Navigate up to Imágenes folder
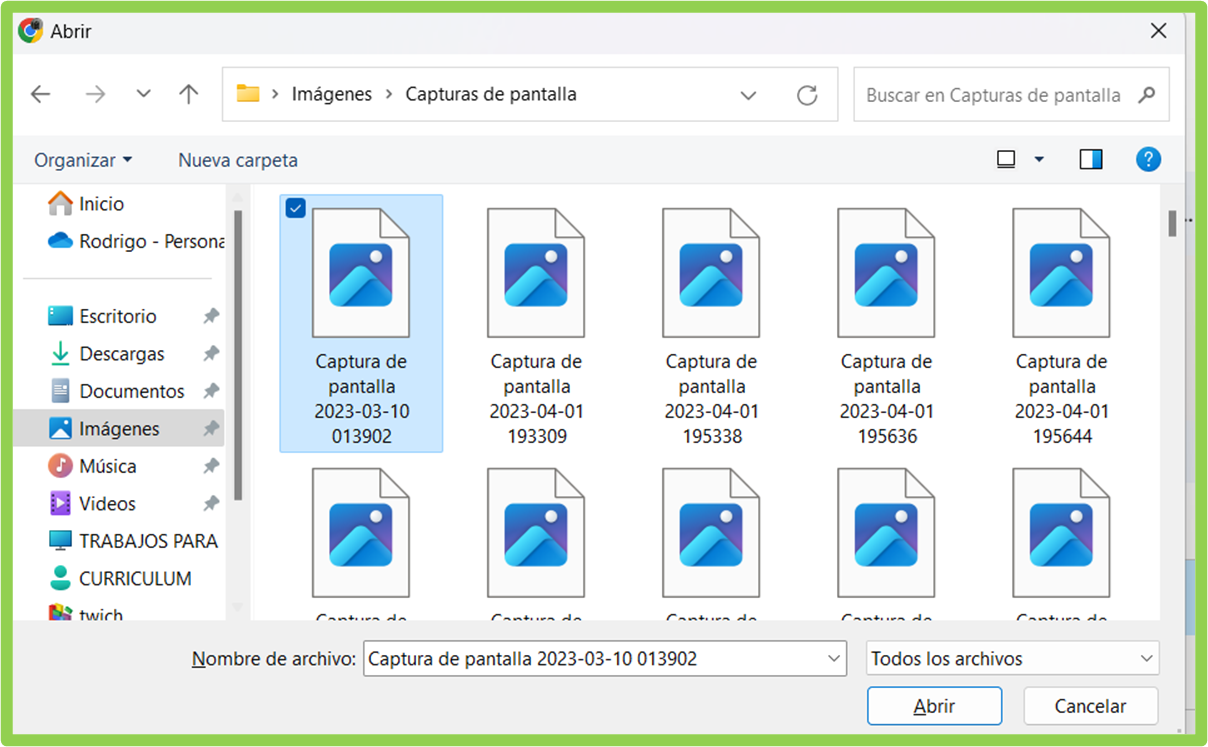Image resolution: width=1208 pixels, height=747 pixels. [188, 93]
